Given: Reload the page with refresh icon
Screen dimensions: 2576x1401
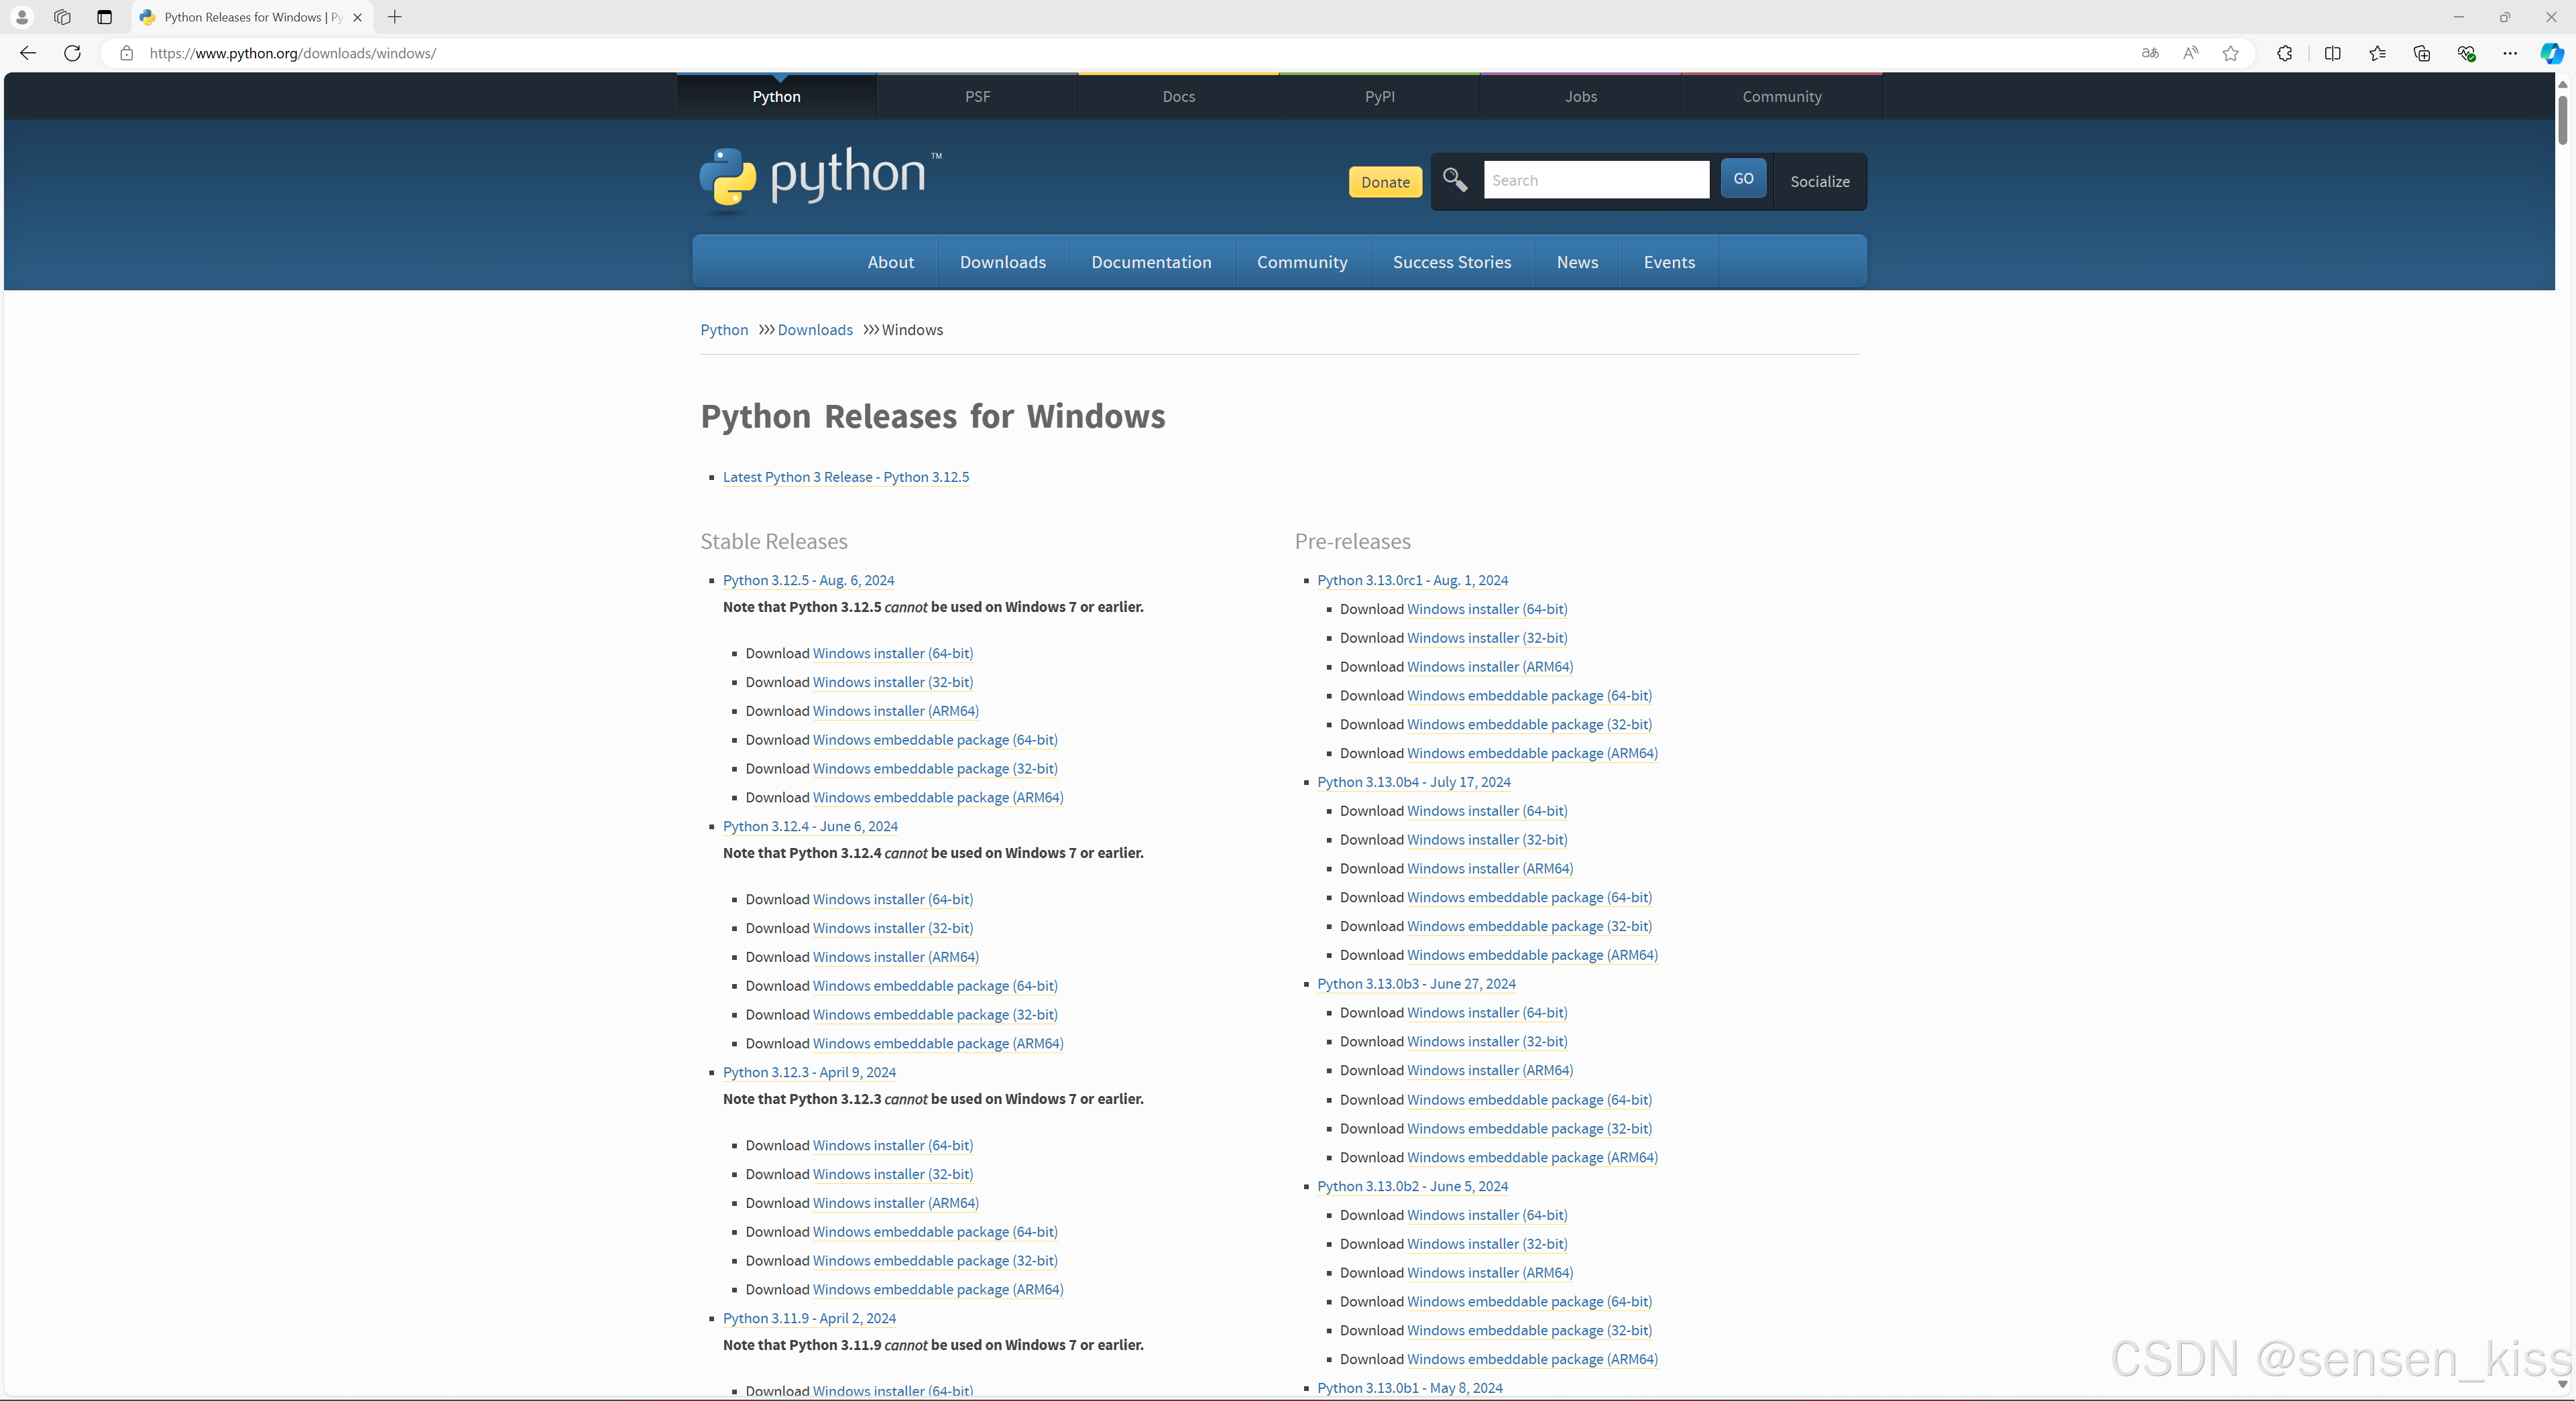Looking at the screenshot, I should pos(72,53).
